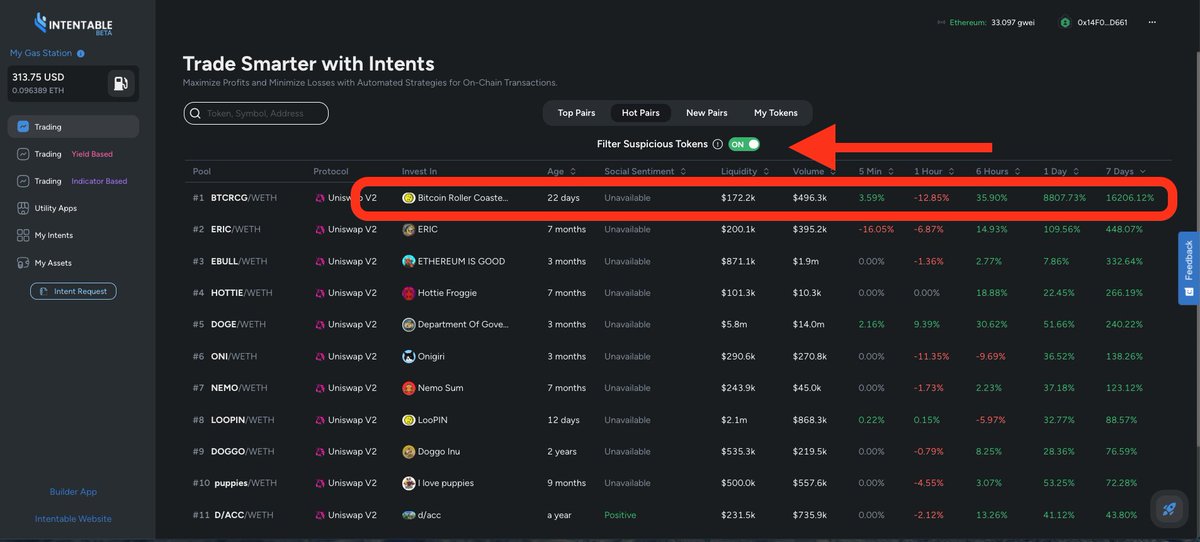Click the Uniswap icon in the DOGE row
The image size is (1200, 542).
[x=321, y=325]
